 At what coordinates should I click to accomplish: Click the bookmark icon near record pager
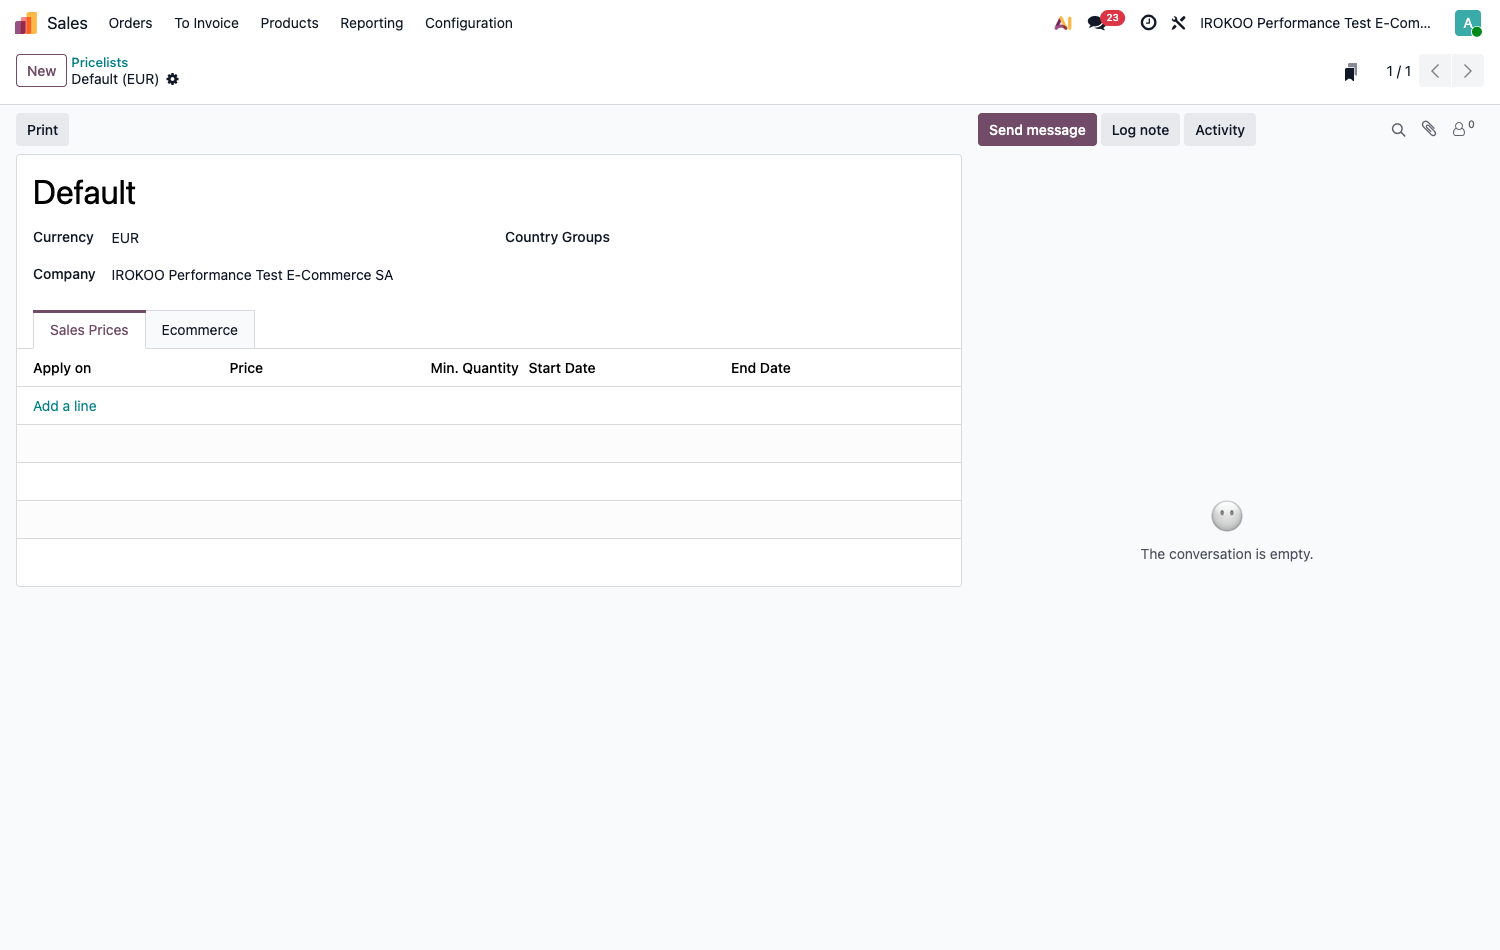(x=1351, y=71)
